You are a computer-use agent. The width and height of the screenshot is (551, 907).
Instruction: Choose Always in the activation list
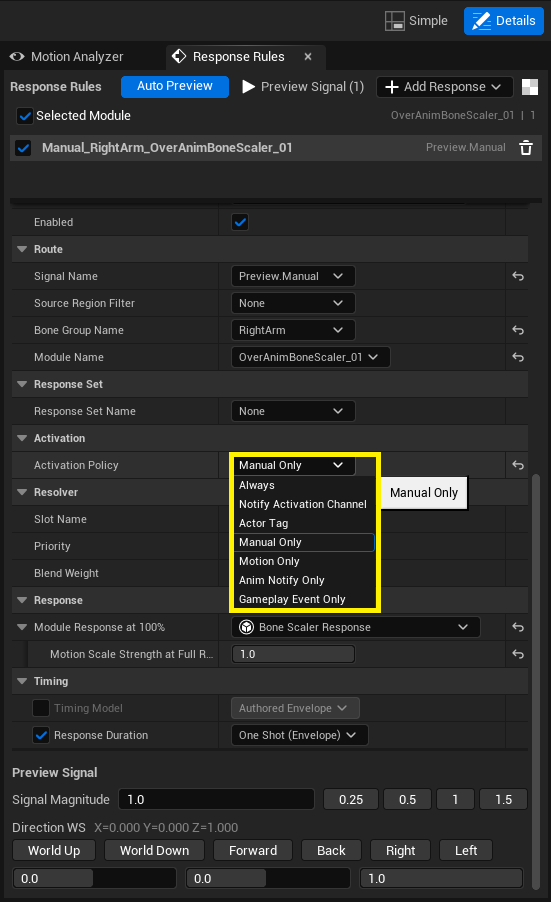tap(304, 485)
